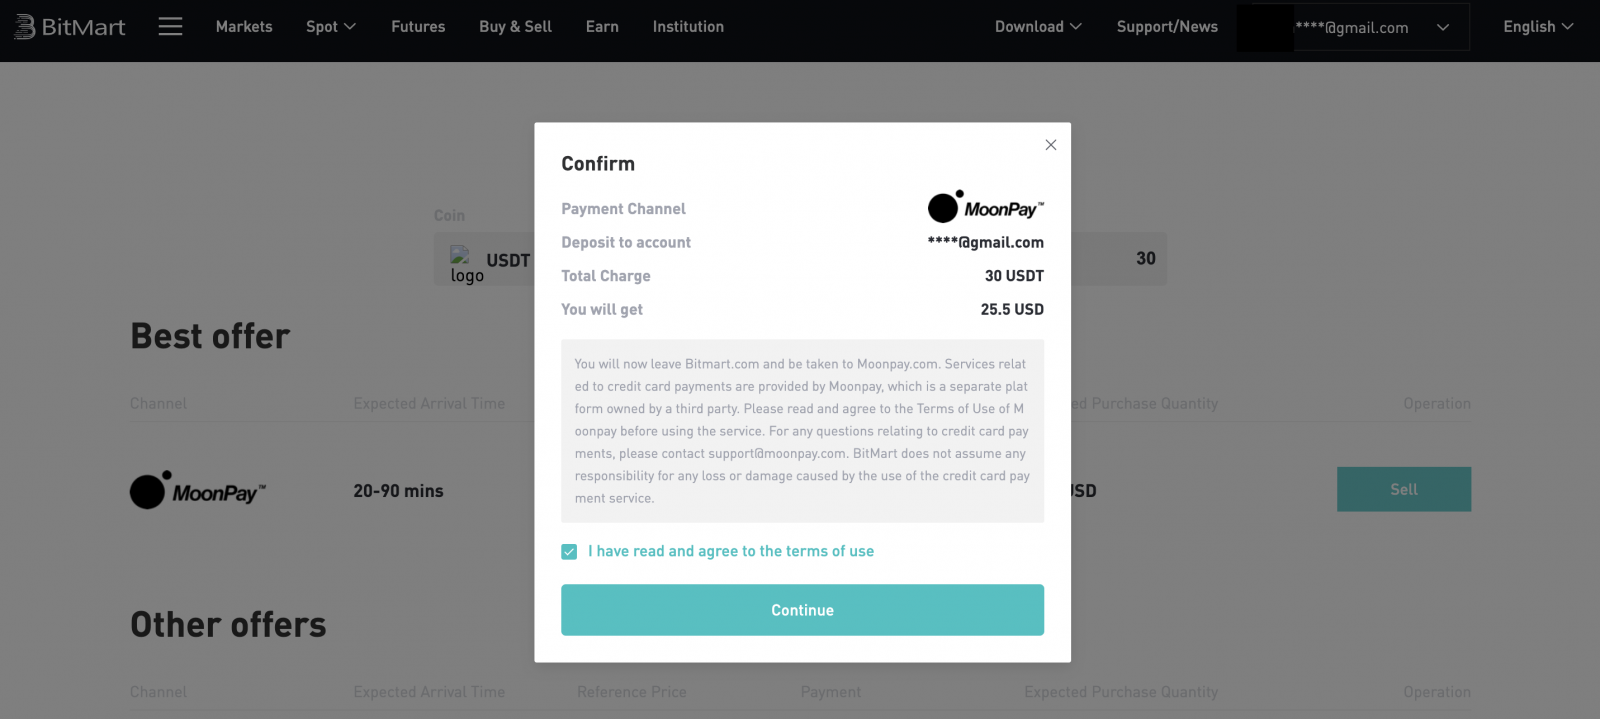Viewport: 1600px width, 719px height.
Task: Dismiss the Confirm dialog with the X
Action: click(1050, 144)
